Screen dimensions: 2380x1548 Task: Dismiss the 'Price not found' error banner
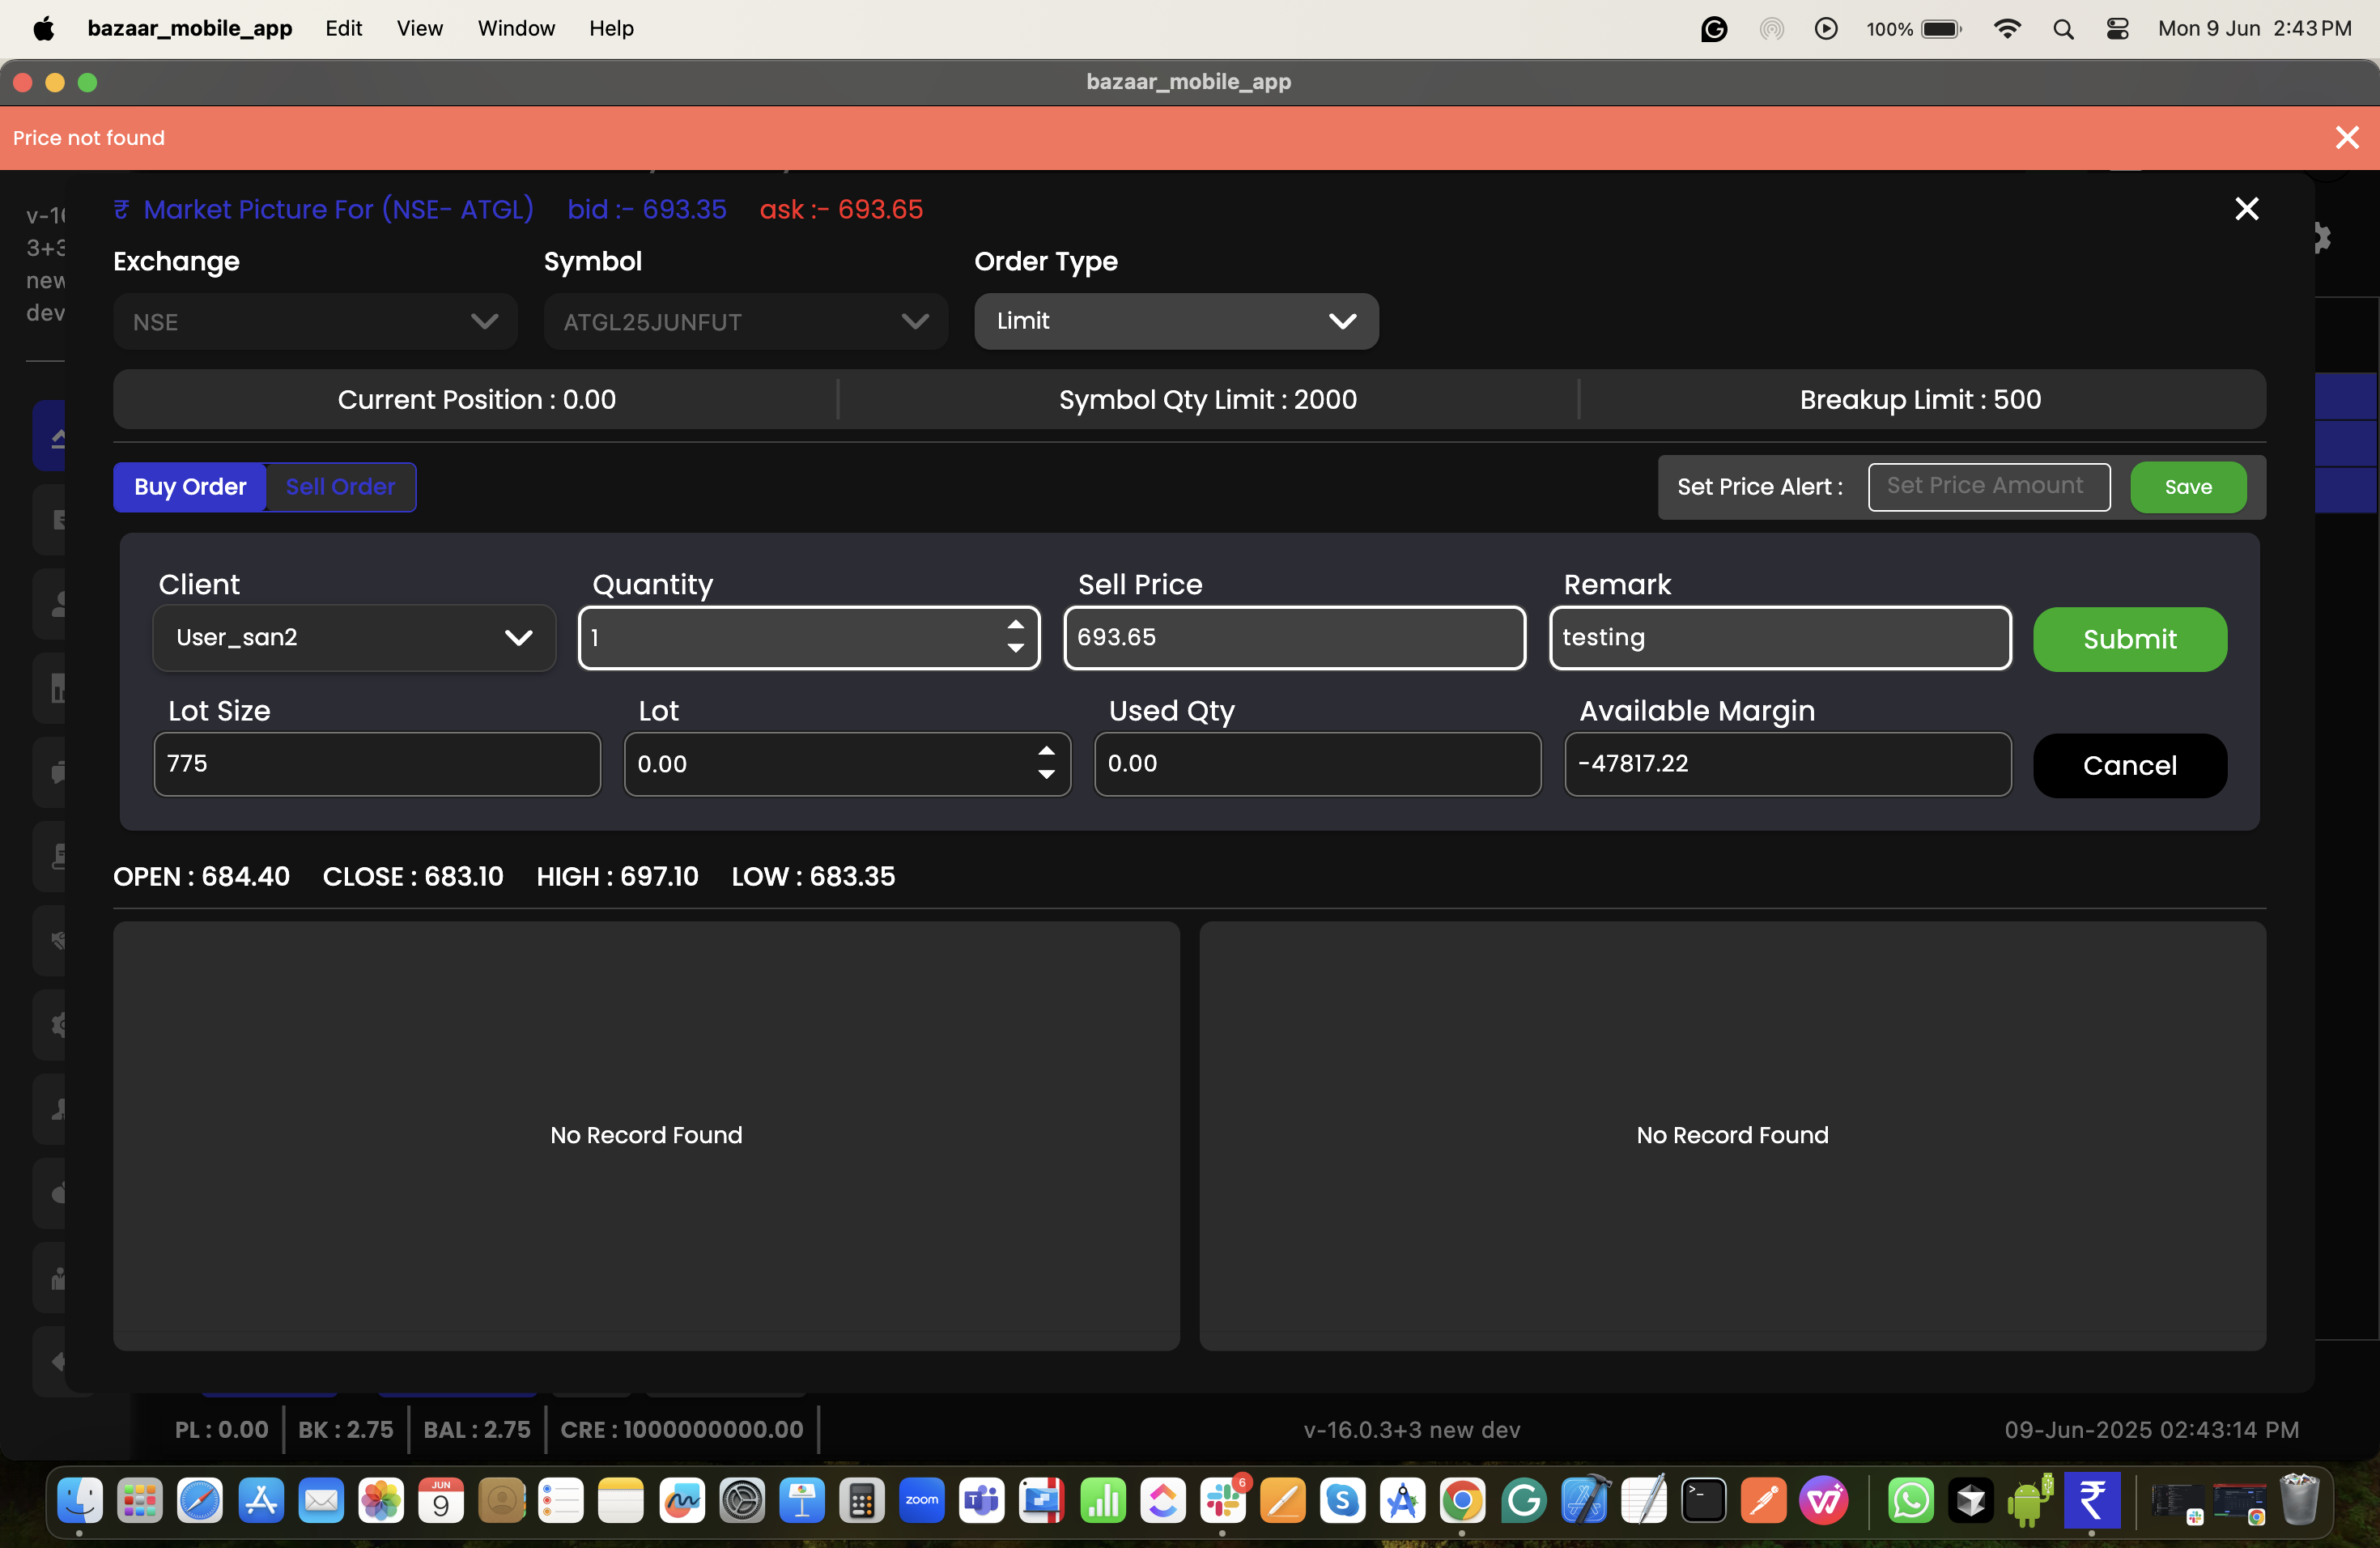[x=2346, y=138]
